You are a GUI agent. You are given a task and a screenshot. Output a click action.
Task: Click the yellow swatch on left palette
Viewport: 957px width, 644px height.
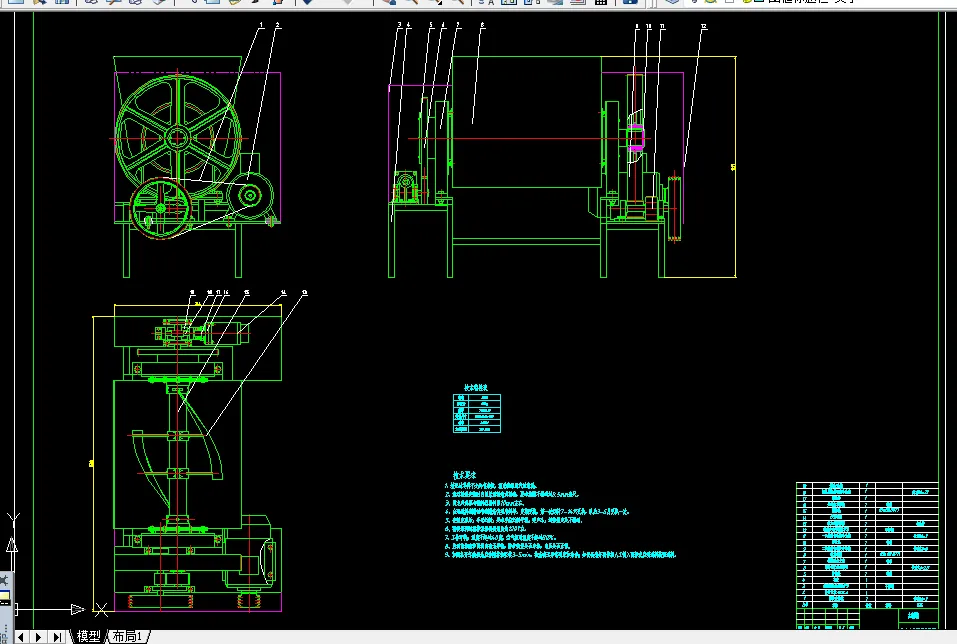coord(4,596)
